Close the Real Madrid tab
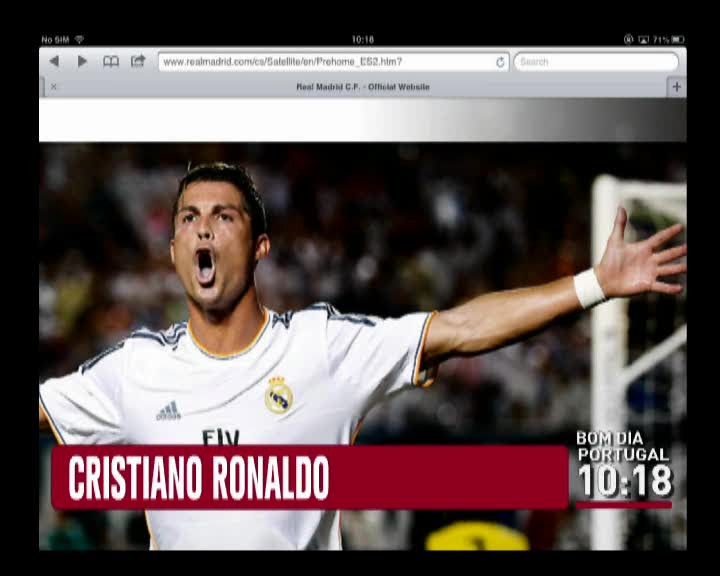This screenshot has height=576, width=720. 54,87
